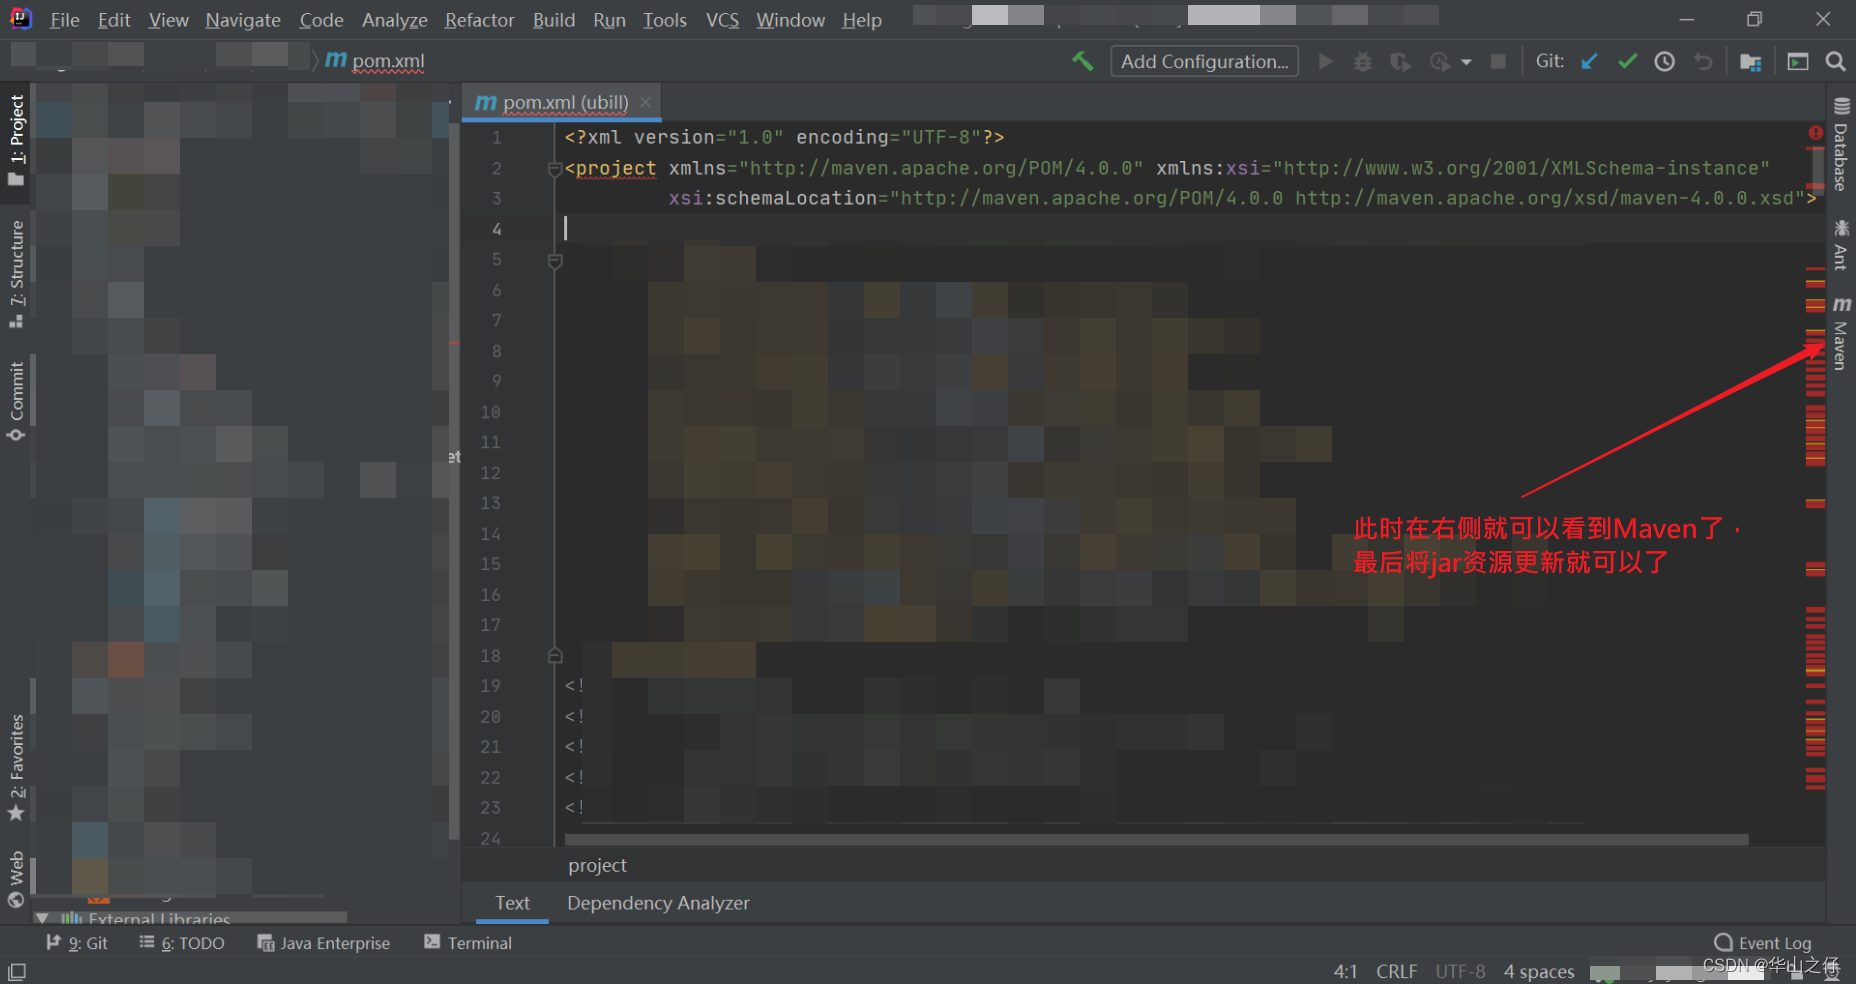The width and height of the screenshot is (1856, 984).
Task: Change CRLF line separator setting
Action: coord(1396,972)
